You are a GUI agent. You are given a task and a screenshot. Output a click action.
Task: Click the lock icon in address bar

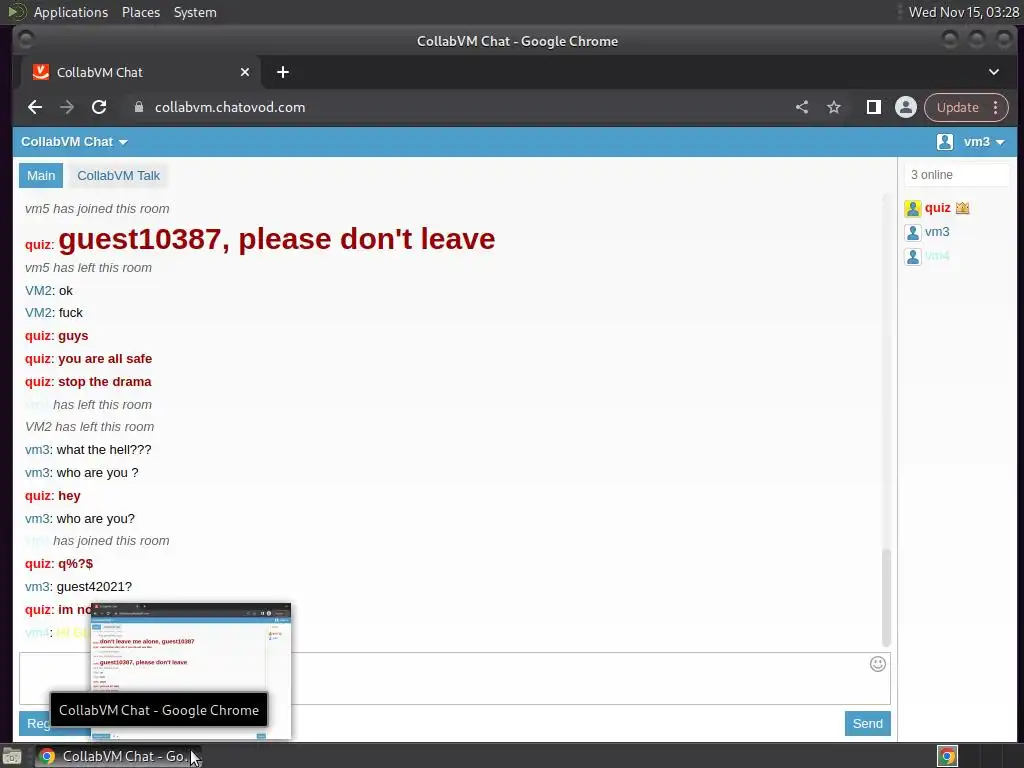click(x=138, y=107)
